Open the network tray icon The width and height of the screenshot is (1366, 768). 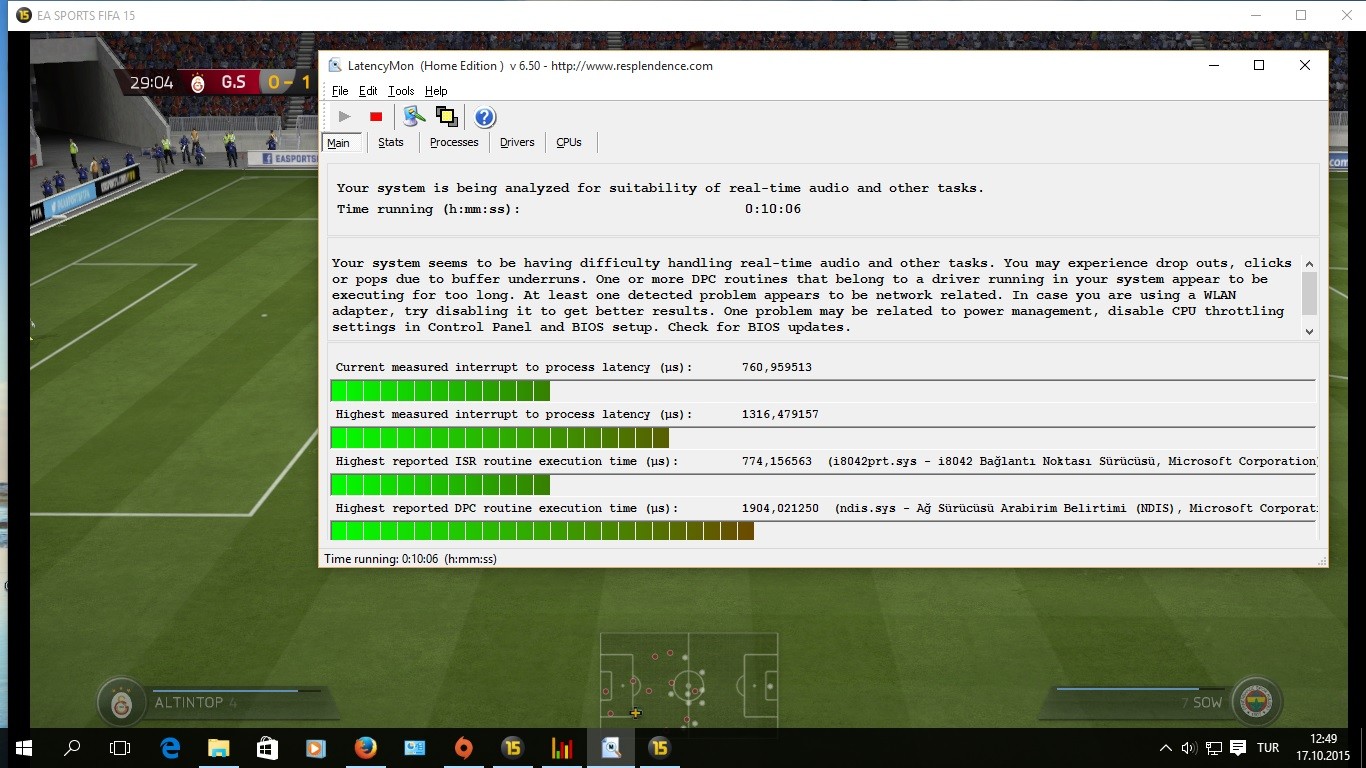(x=1214, y=748)
